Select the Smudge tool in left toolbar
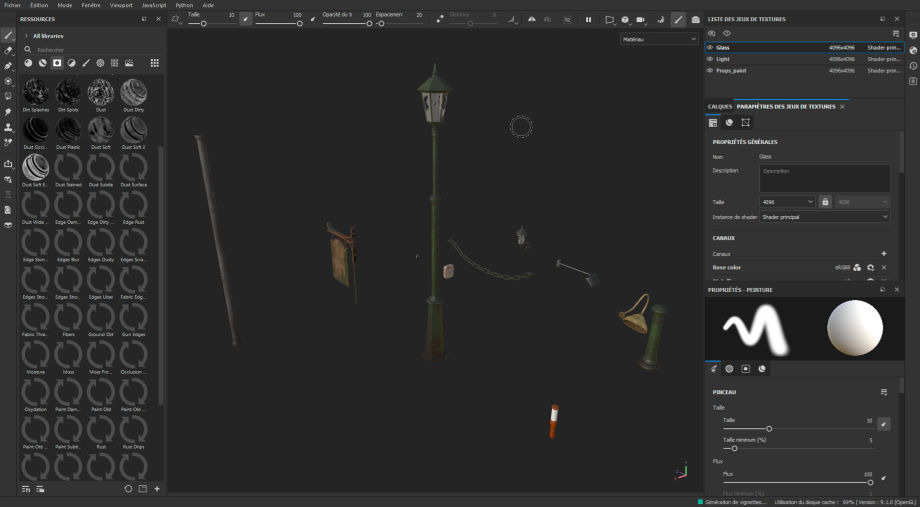 [x=8, y=111]
